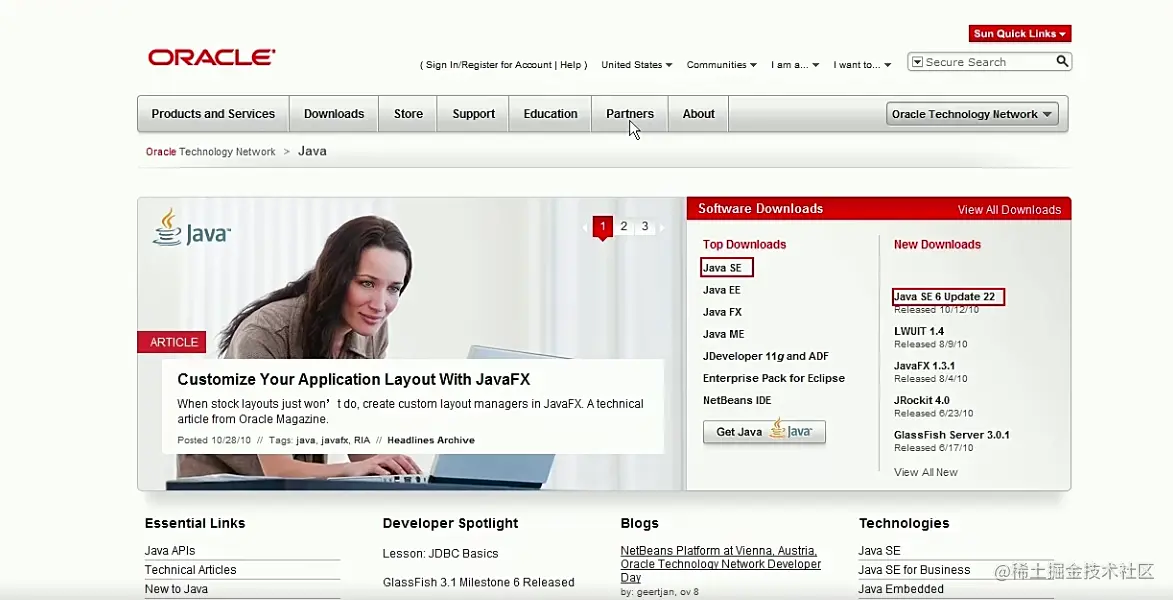Viewport: 1173px width, 600px height.
Task: Open NetBeans Platform at Vienna blog post
Action: [720, 564]
